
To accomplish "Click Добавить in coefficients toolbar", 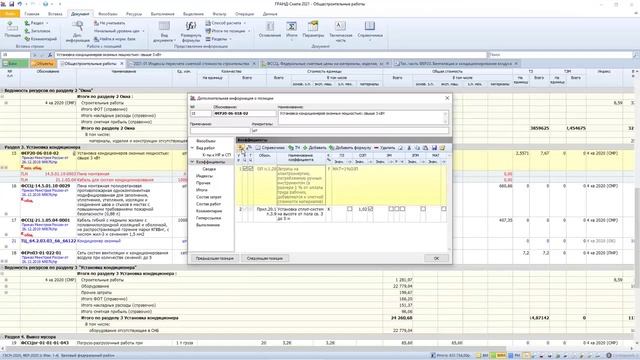I will click(x=314, y=148).
